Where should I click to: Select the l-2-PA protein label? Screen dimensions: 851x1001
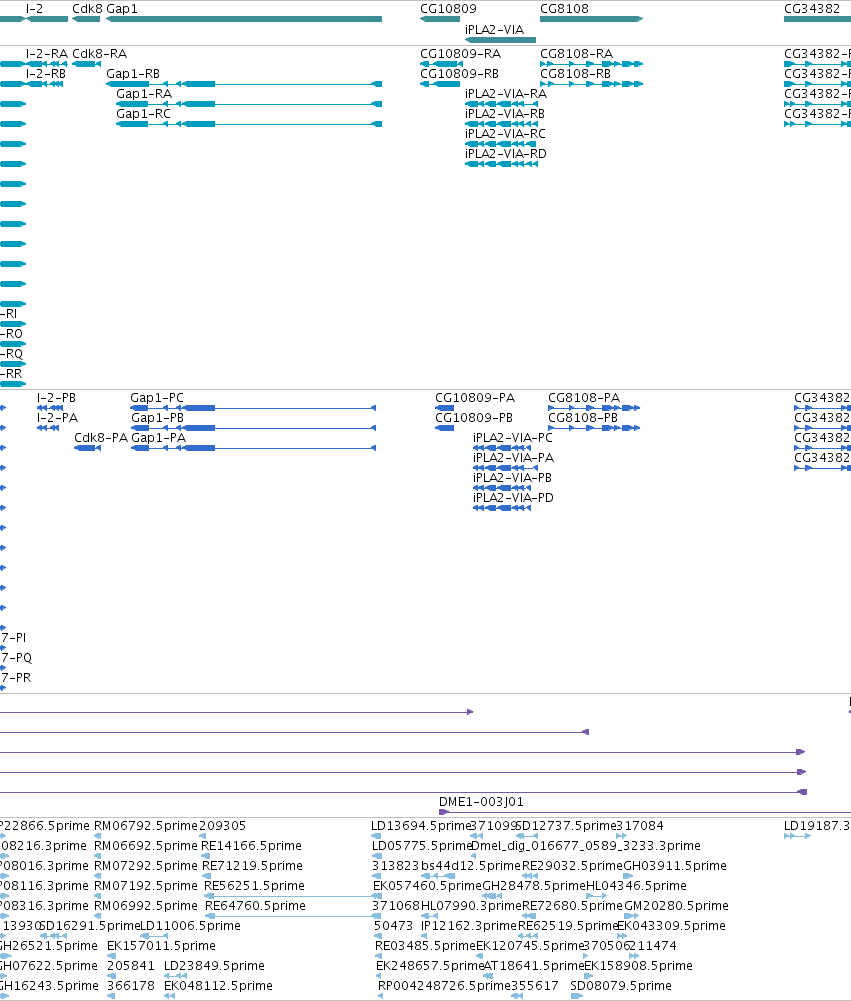(x=57, y=418)
